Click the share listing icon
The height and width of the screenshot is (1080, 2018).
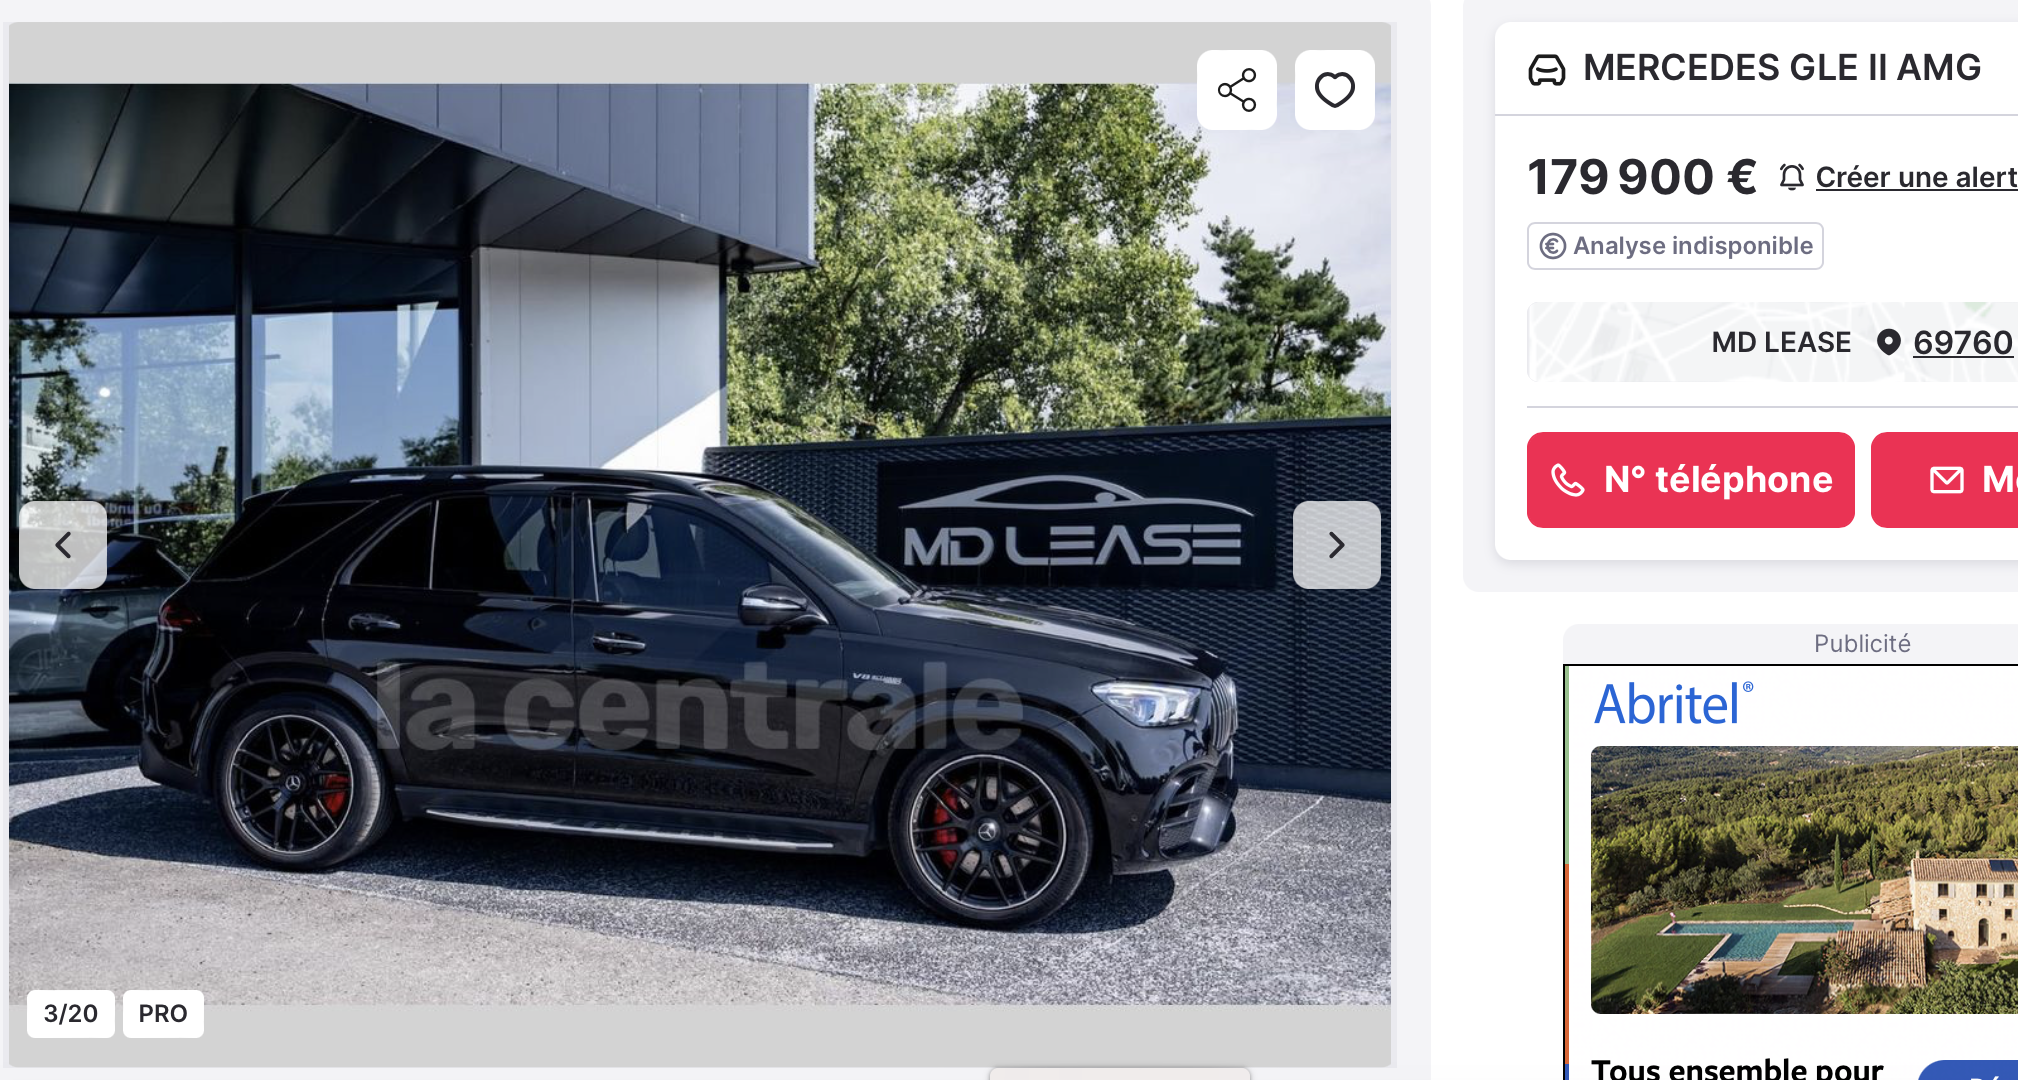pos(1237,90)
